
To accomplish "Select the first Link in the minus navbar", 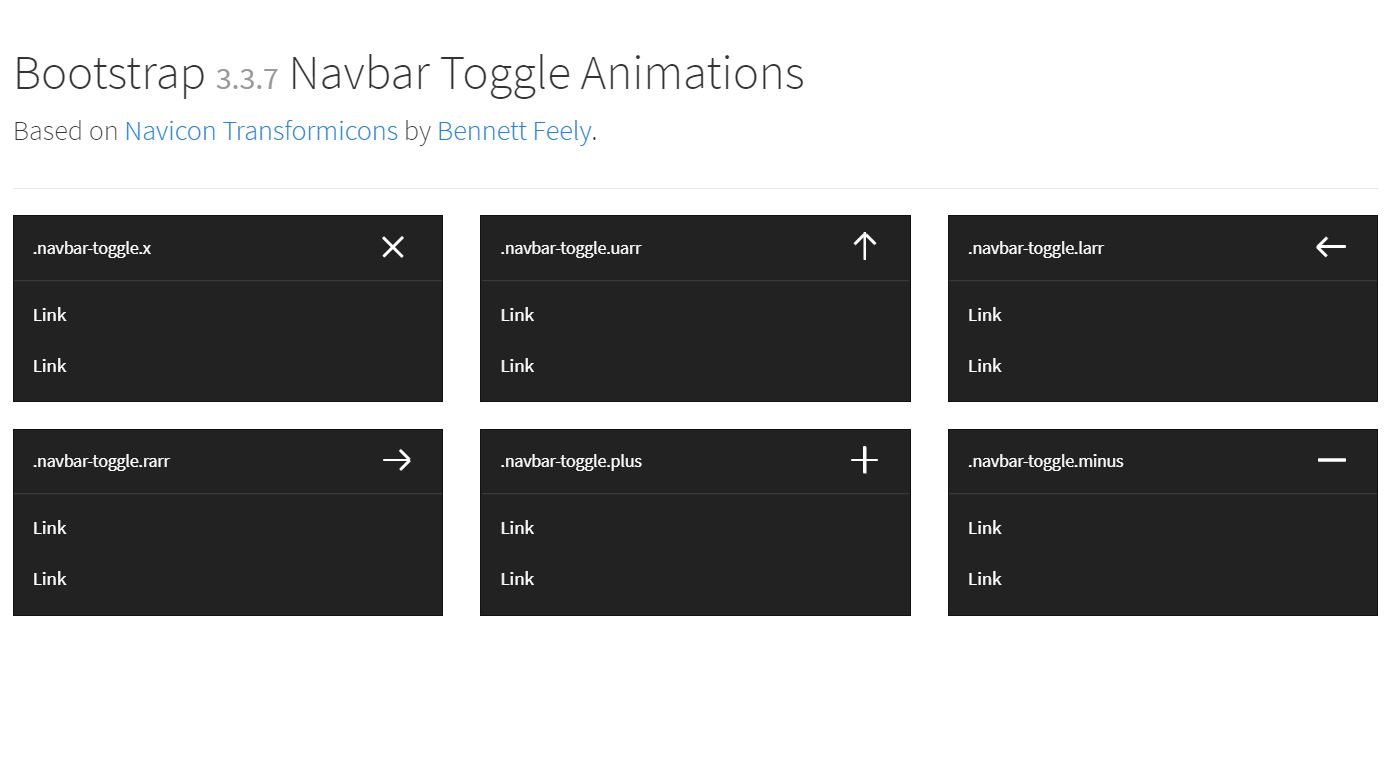I will [x=983, y=527].
